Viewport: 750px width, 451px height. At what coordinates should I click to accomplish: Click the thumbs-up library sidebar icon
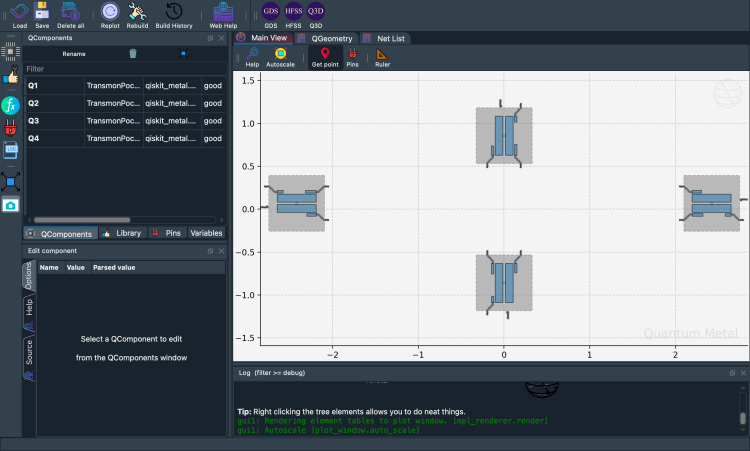click(11, 76)
